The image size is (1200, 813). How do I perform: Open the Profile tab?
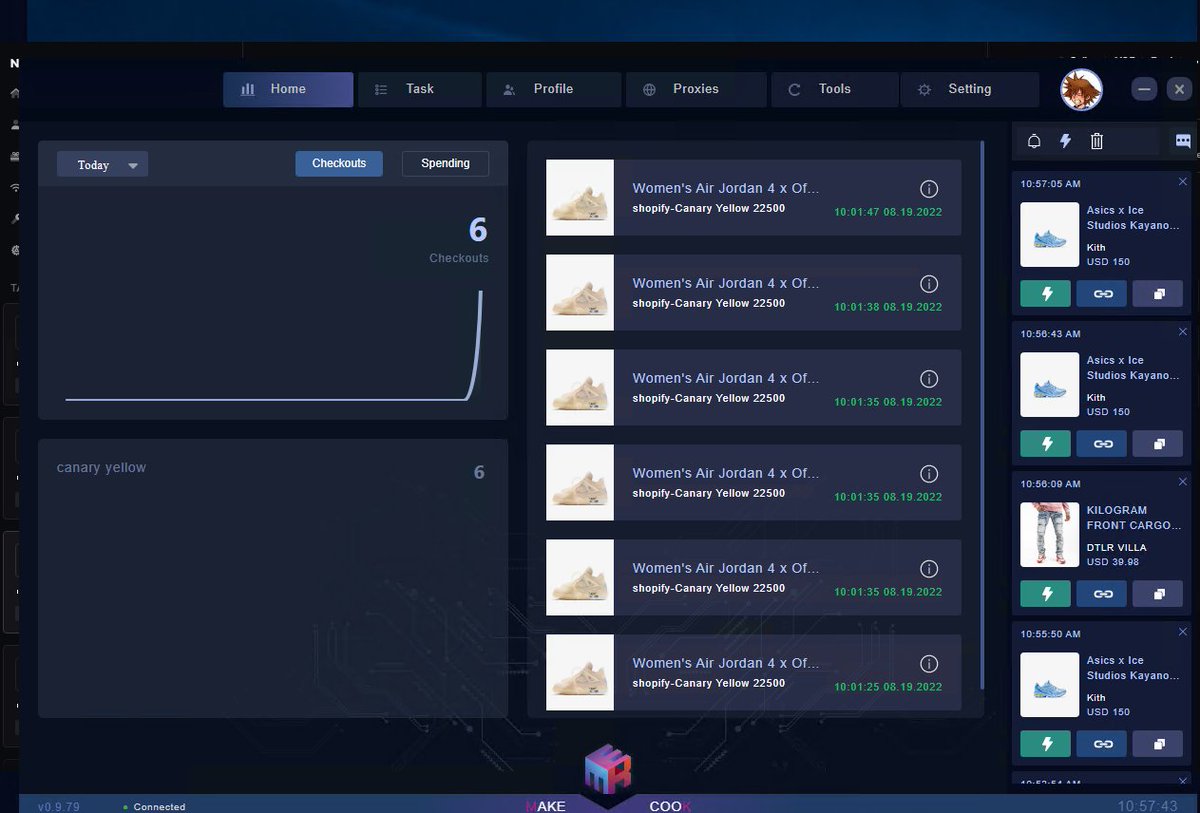pos(553,89)
